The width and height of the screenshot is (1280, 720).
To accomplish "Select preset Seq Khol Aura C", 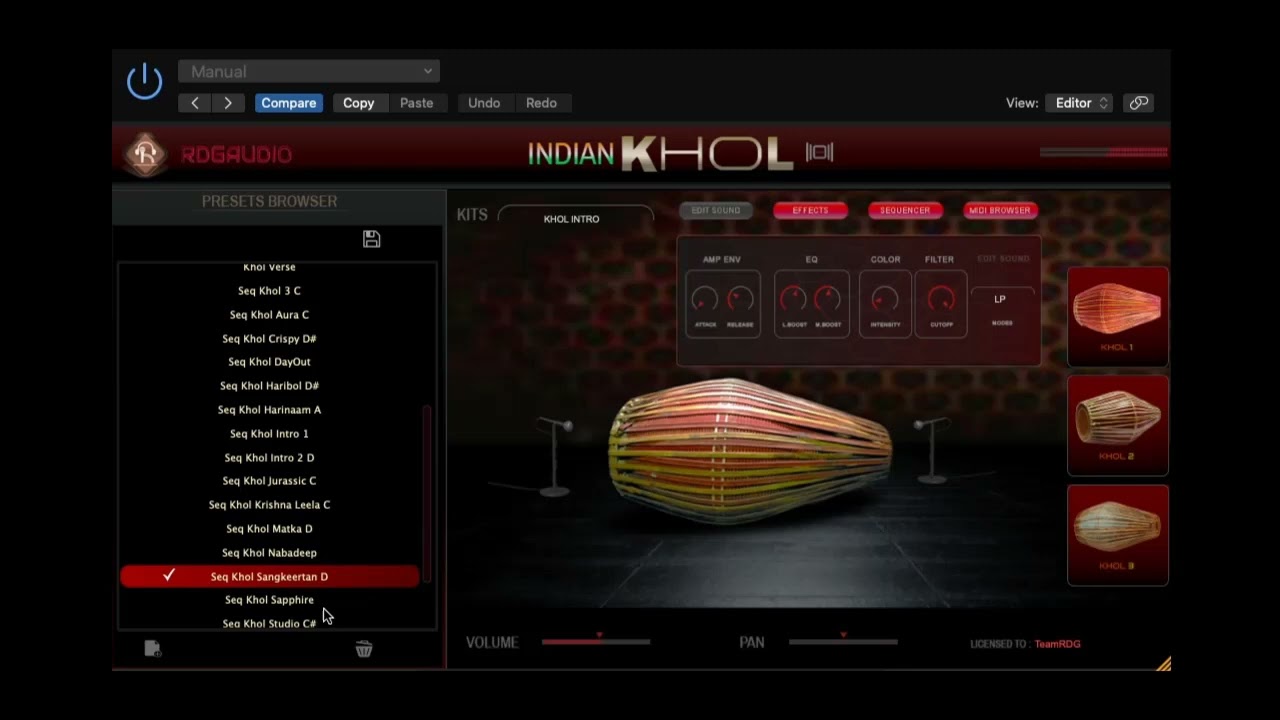I will (x=269, y=315).
